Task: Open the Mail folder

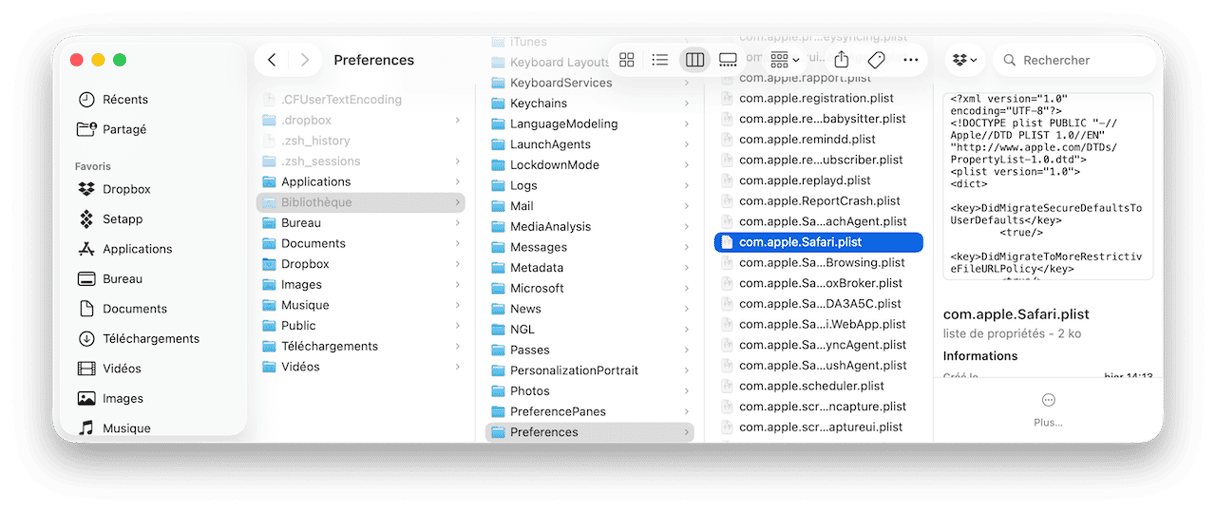Action: coord(521,206)
